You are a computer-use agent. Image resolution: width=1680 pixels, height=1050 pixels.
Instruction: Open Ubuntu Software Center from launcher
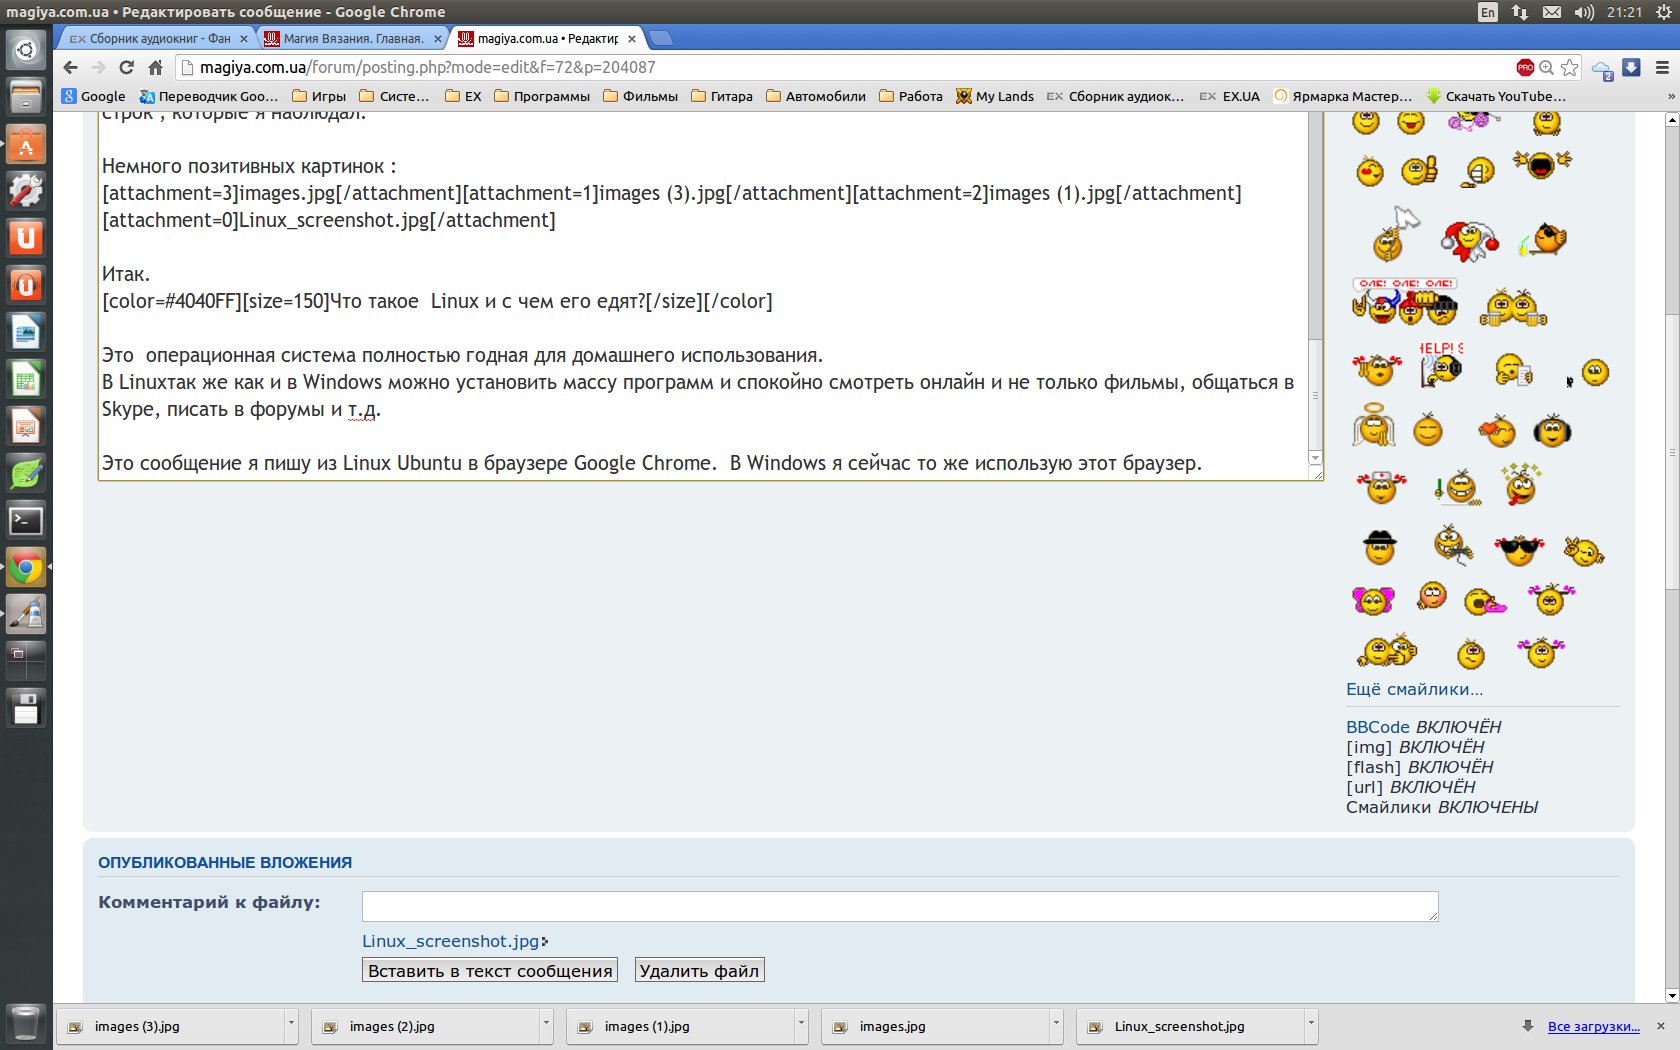coord(26,144)
